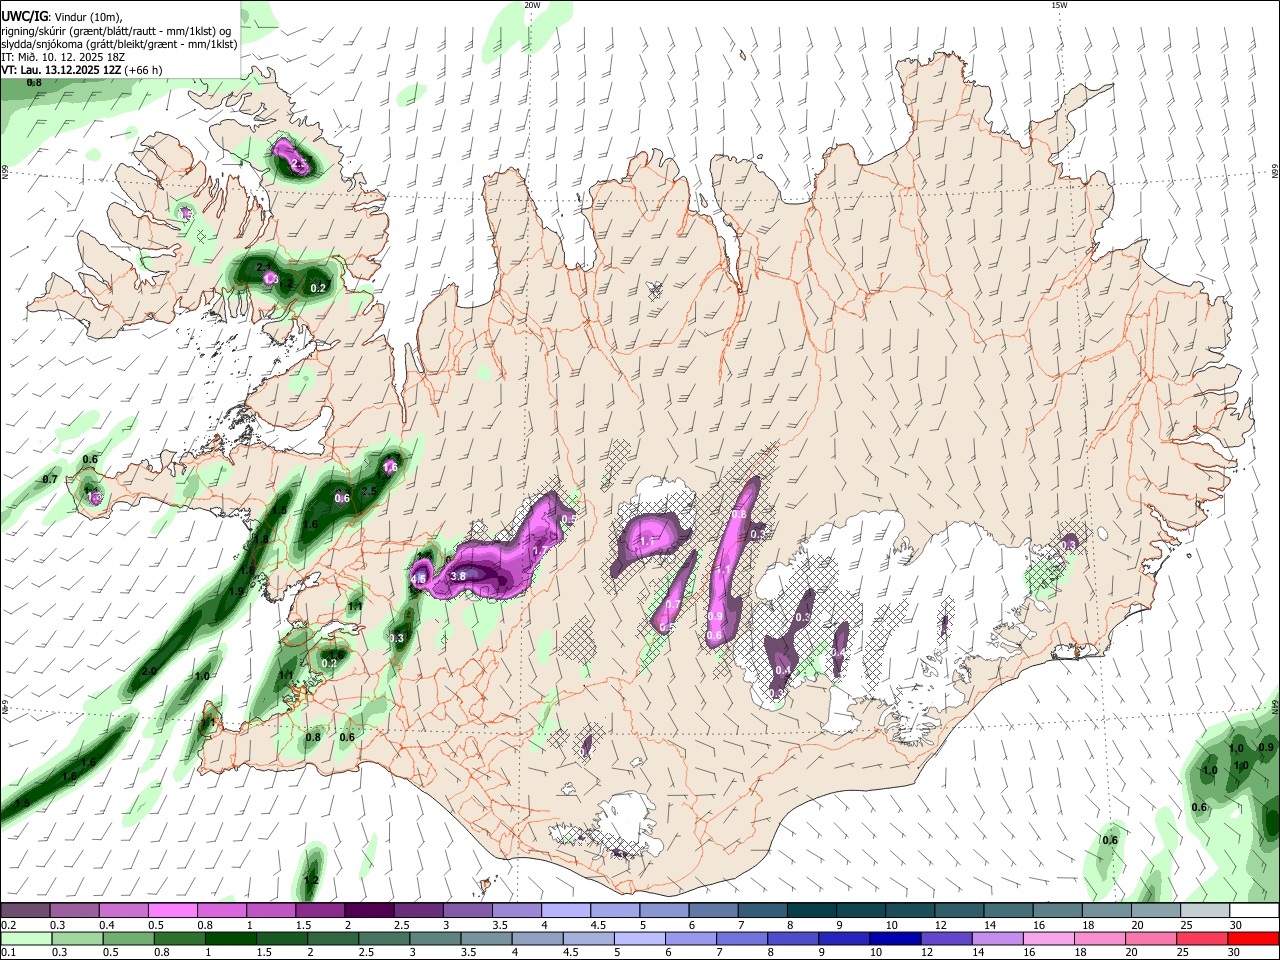Click the 'rigning/skúrir' legend description line

pos(117,30)
